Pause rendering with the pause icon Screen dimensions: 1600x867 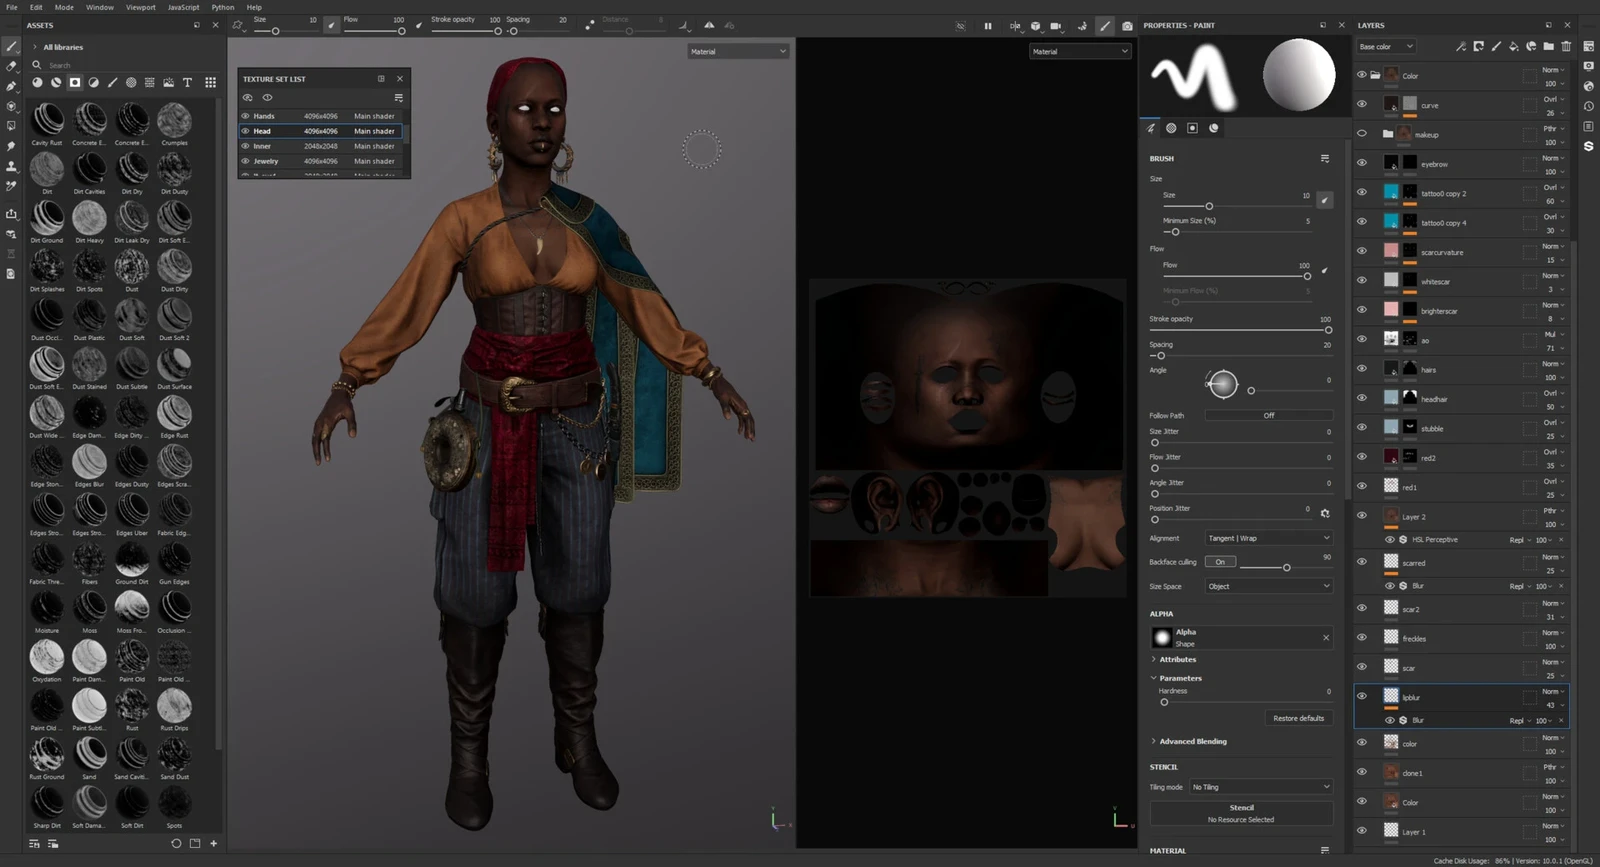pyautogui.click(x=988, y=26)
